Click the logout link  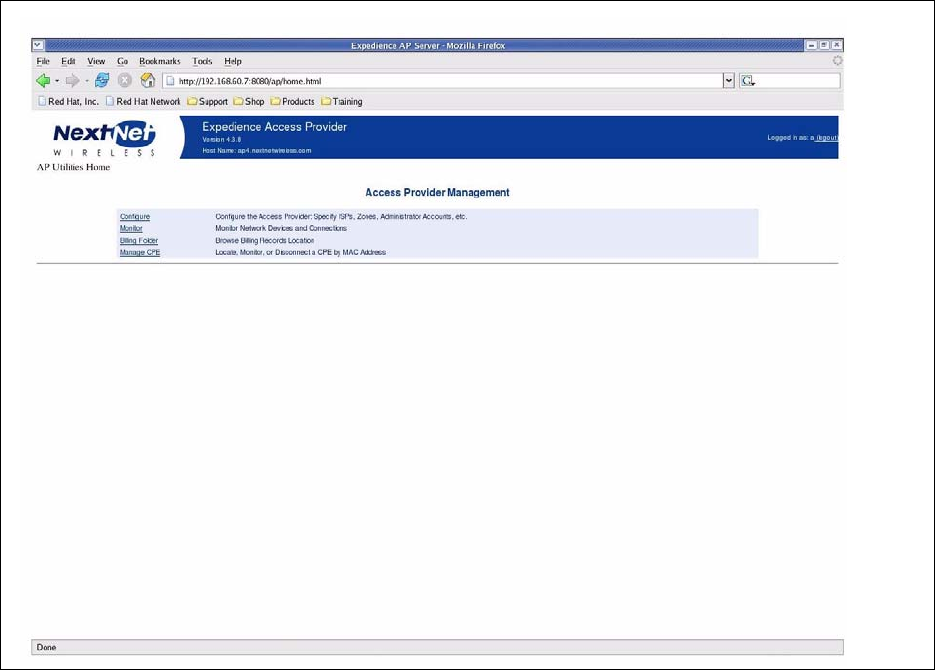[826, 138]
